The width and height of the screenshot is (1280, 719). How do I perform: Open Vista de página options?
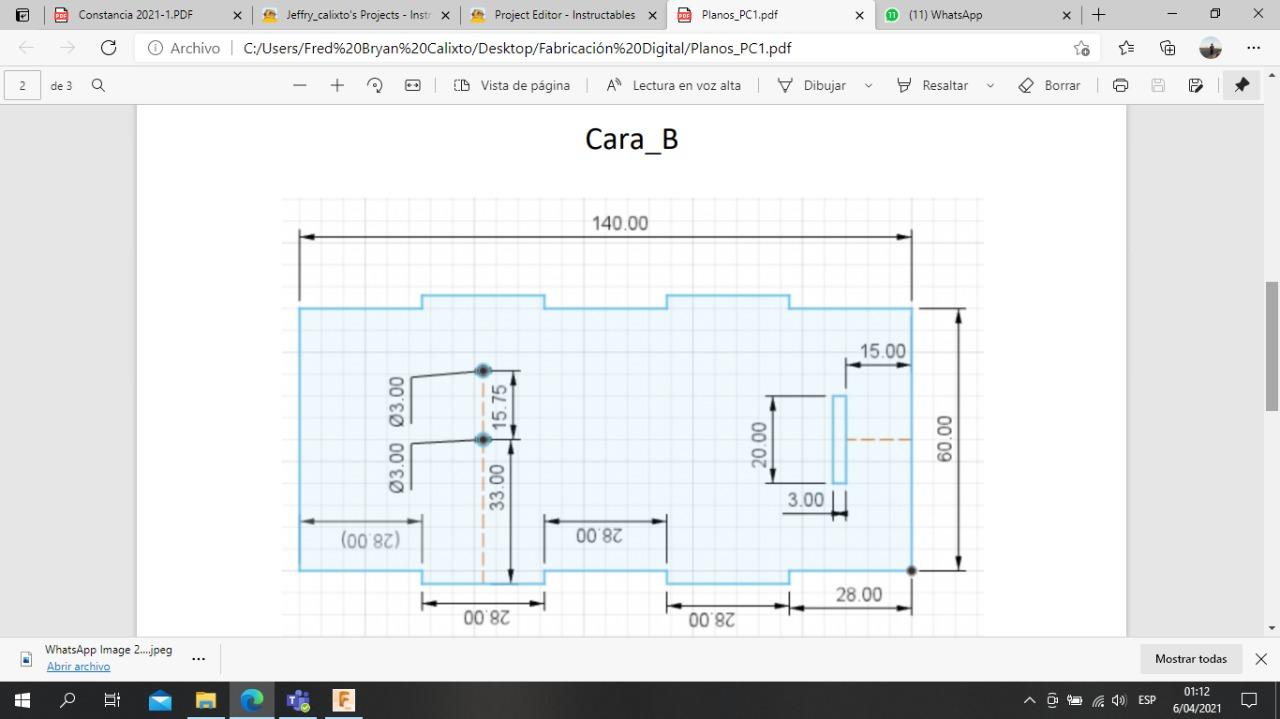[x=512, y=85]
